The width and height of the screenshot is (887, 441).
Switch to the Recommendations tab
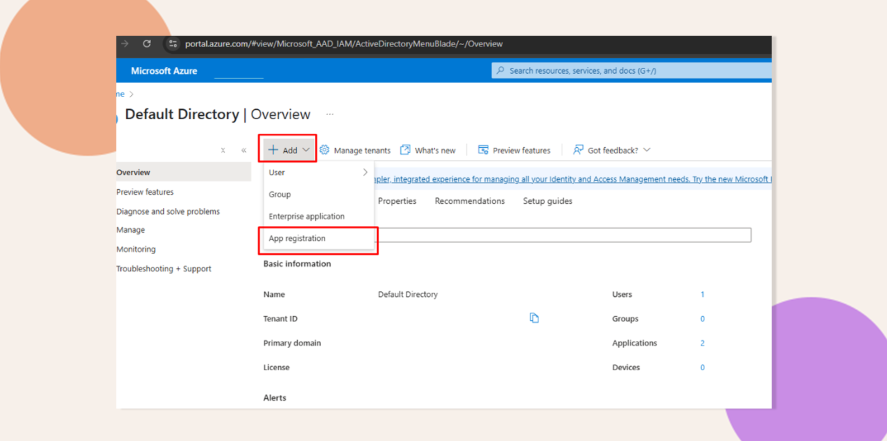coord(470,201)
